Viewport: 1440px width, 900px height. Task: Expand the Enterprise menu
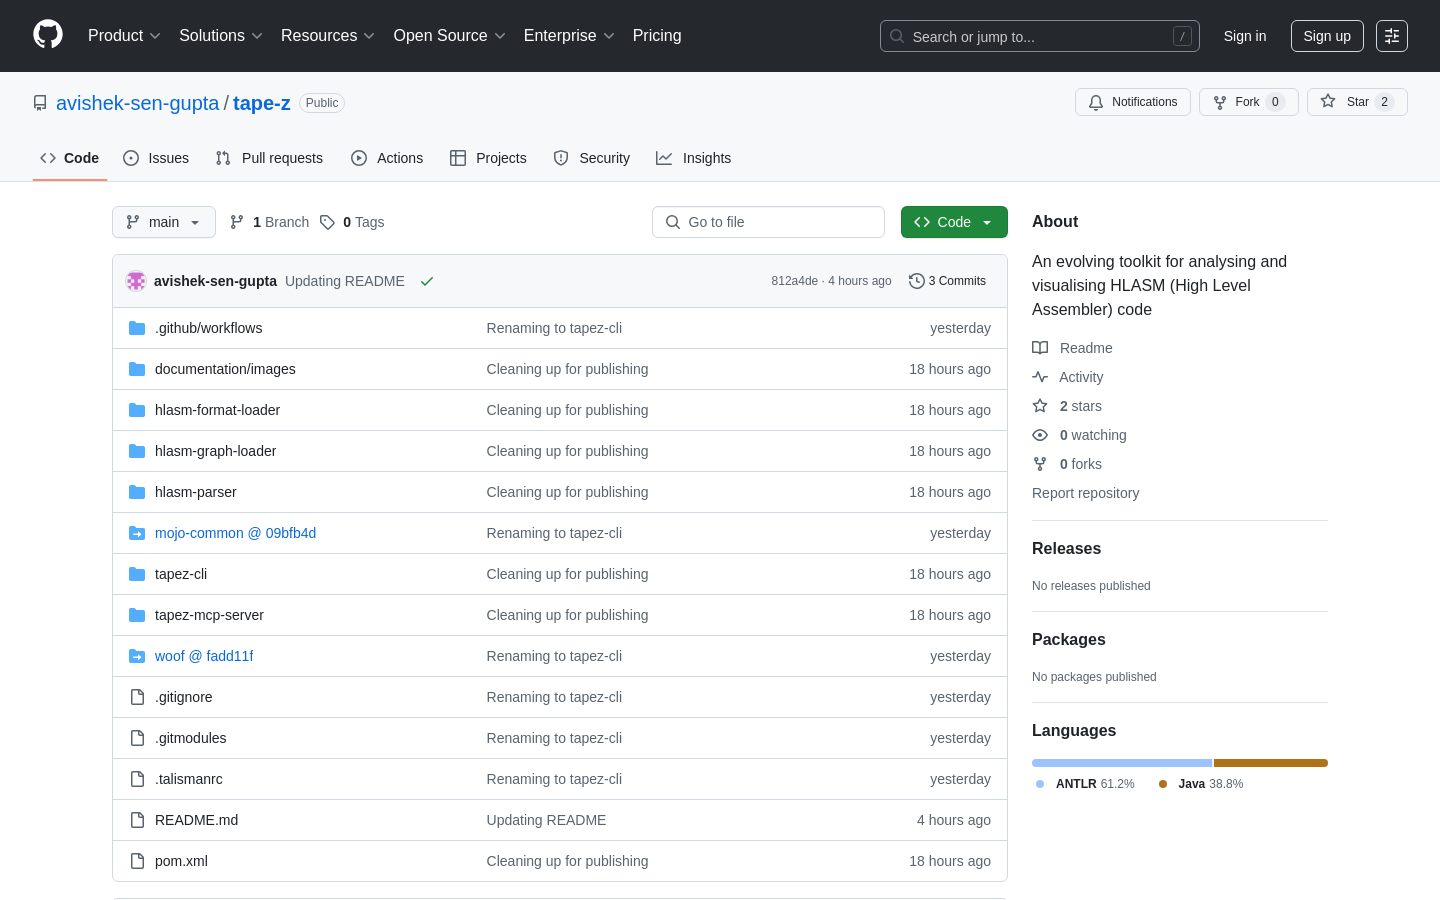tap(569, 36)
